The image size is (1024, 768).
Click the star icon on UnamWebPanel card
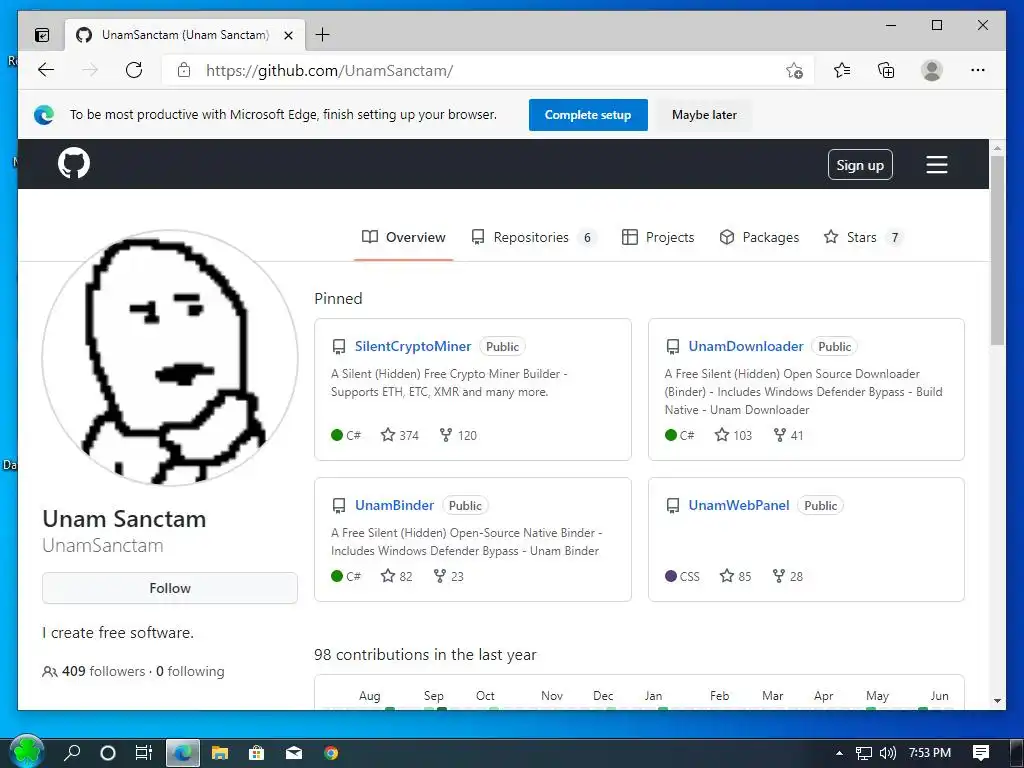coord(727,576)
